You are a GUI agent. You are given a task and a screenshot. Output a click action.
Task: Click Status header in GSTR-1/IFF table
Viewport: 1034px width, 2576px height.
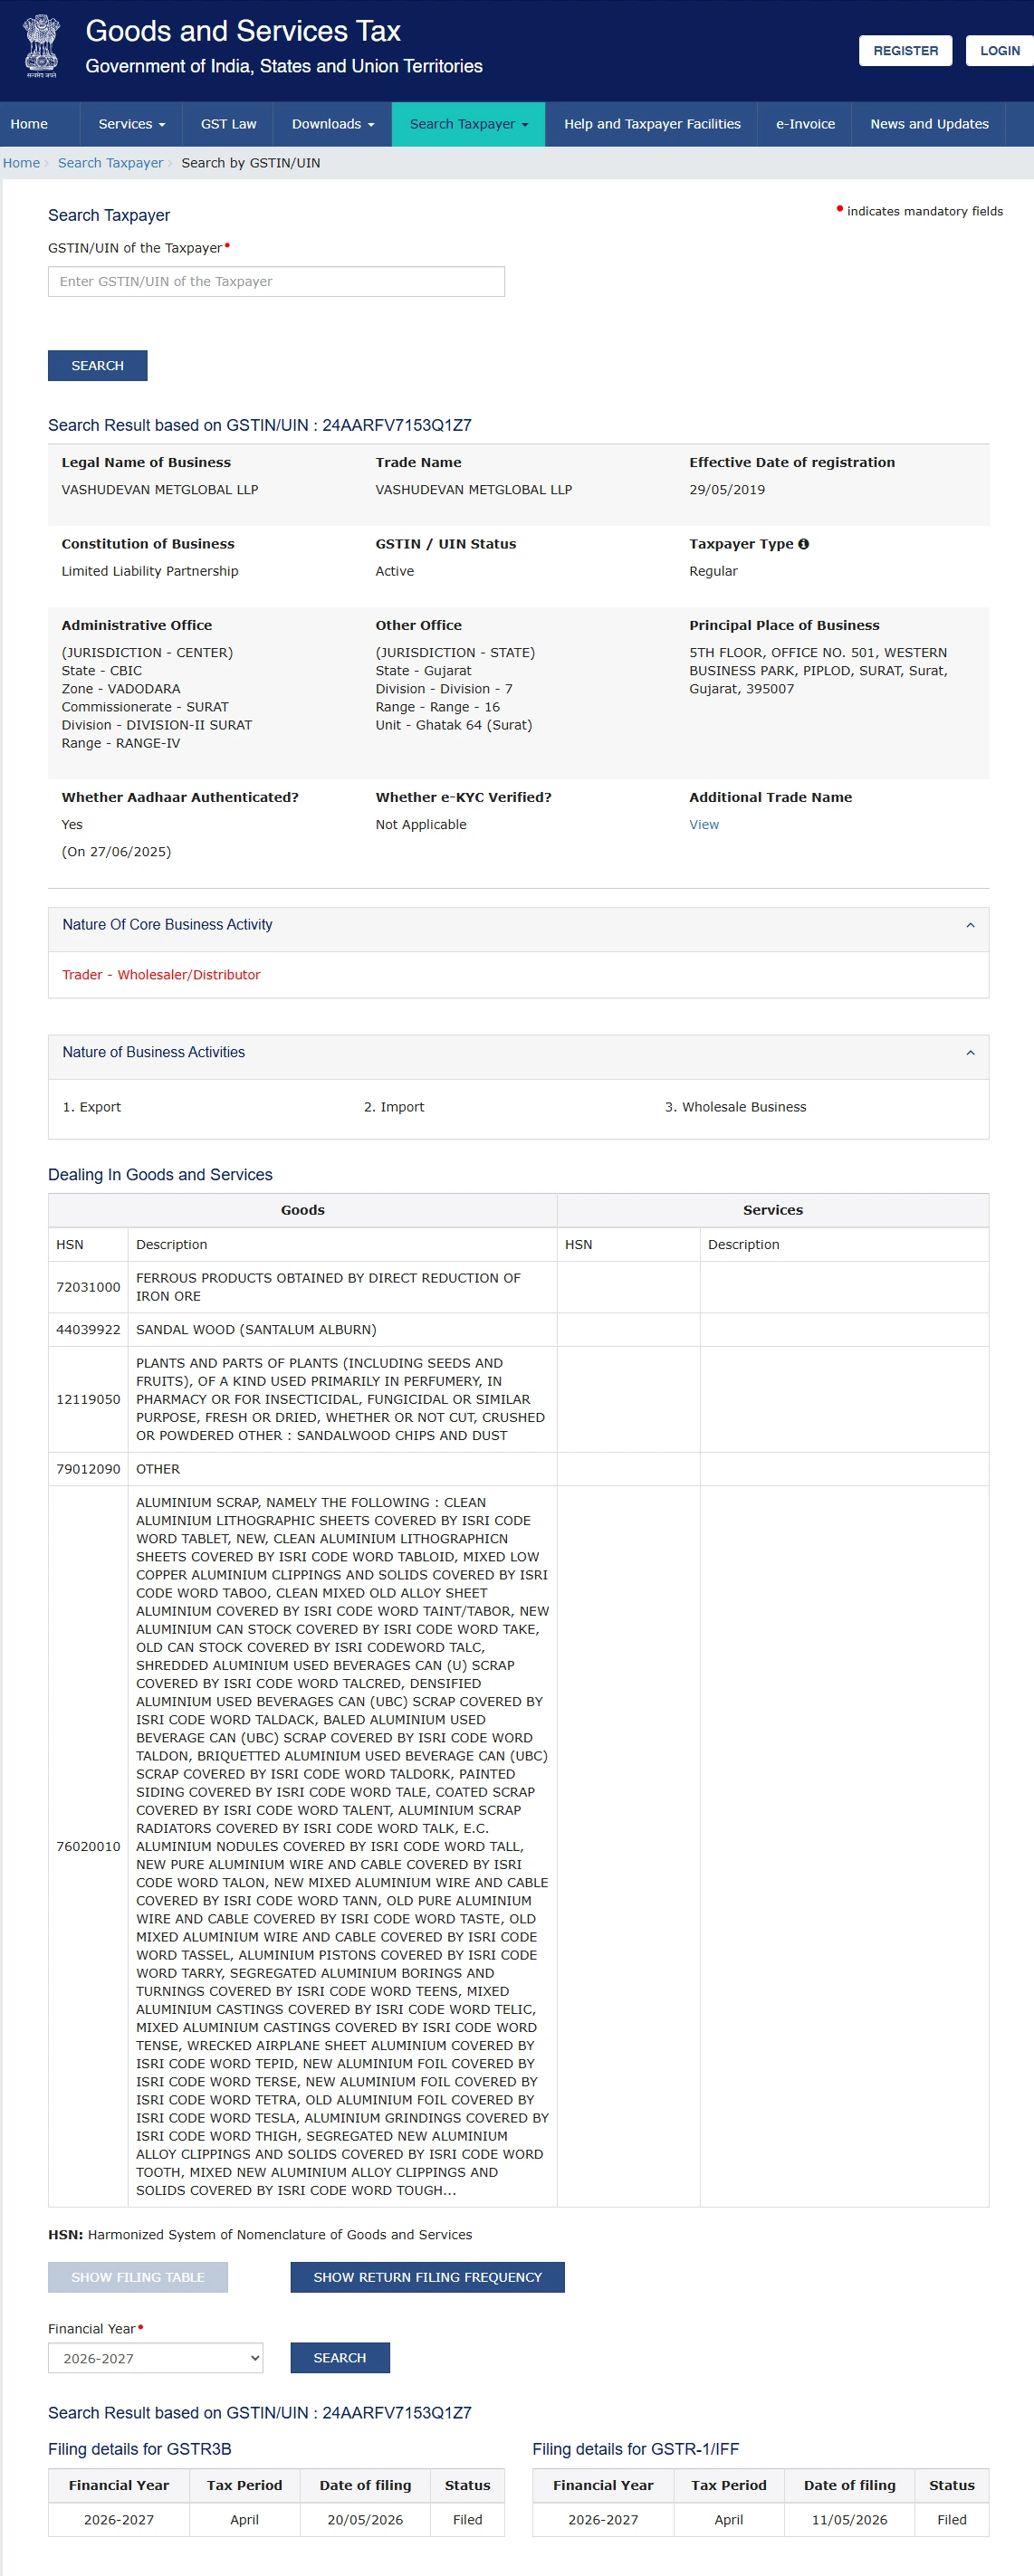[x=951, y=2485]
